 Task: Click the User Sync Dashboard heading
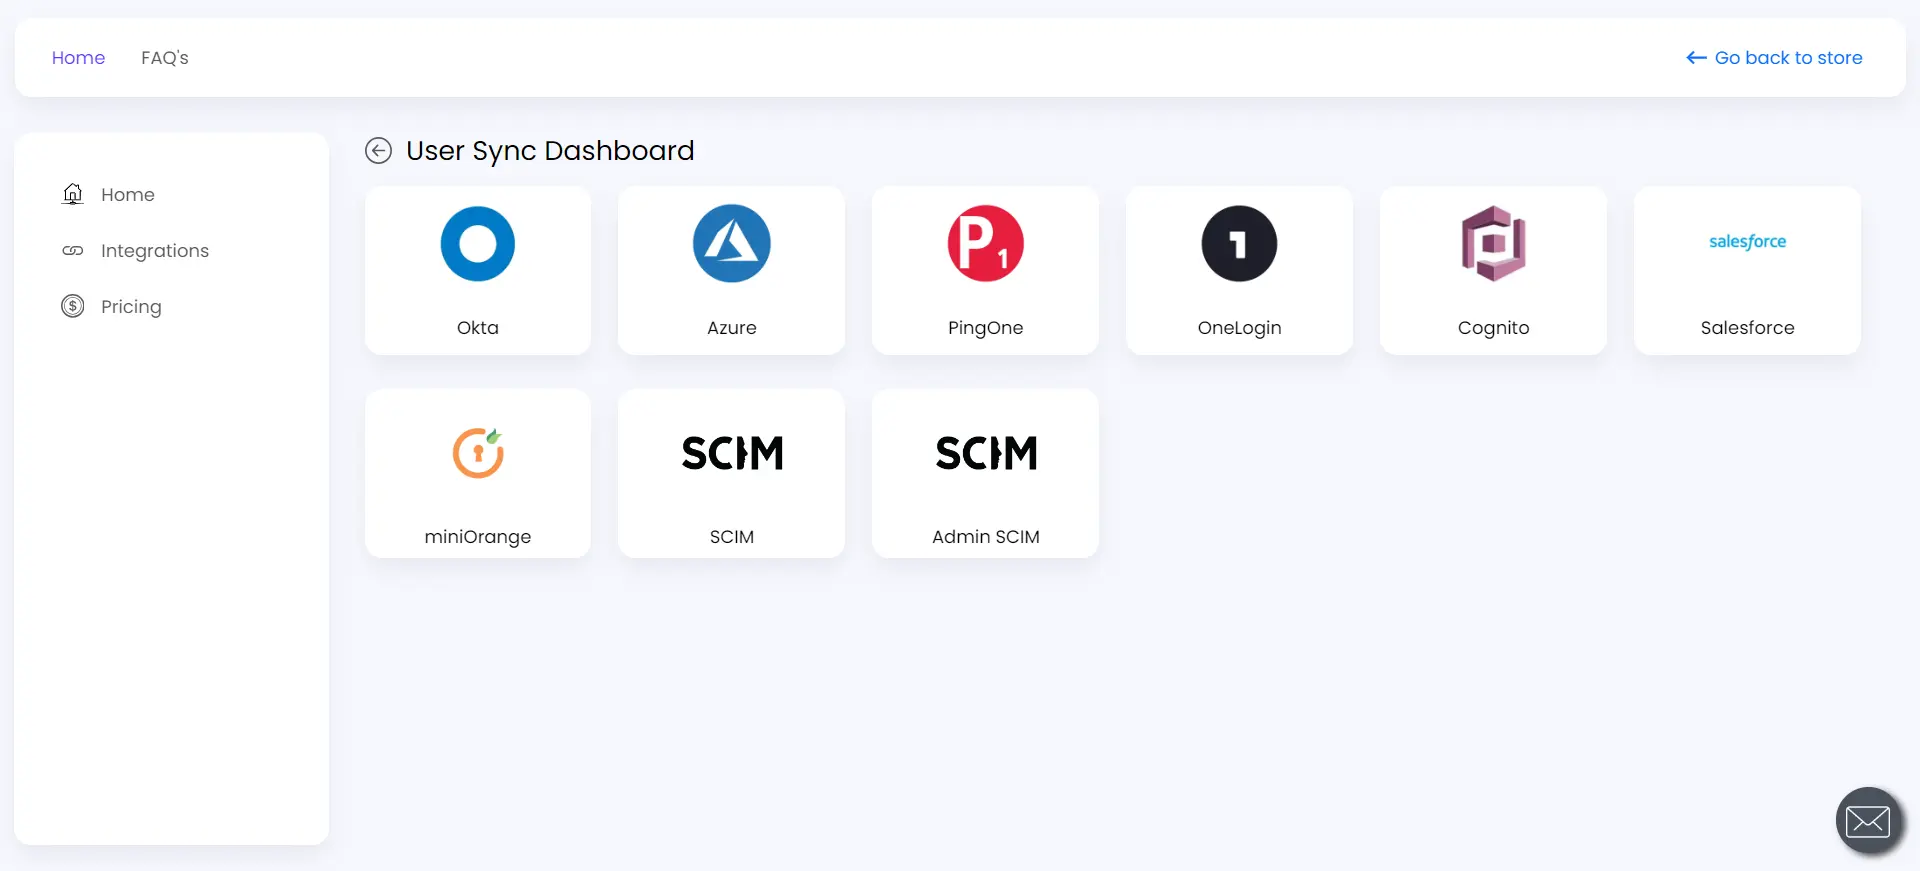coord(550,151)
